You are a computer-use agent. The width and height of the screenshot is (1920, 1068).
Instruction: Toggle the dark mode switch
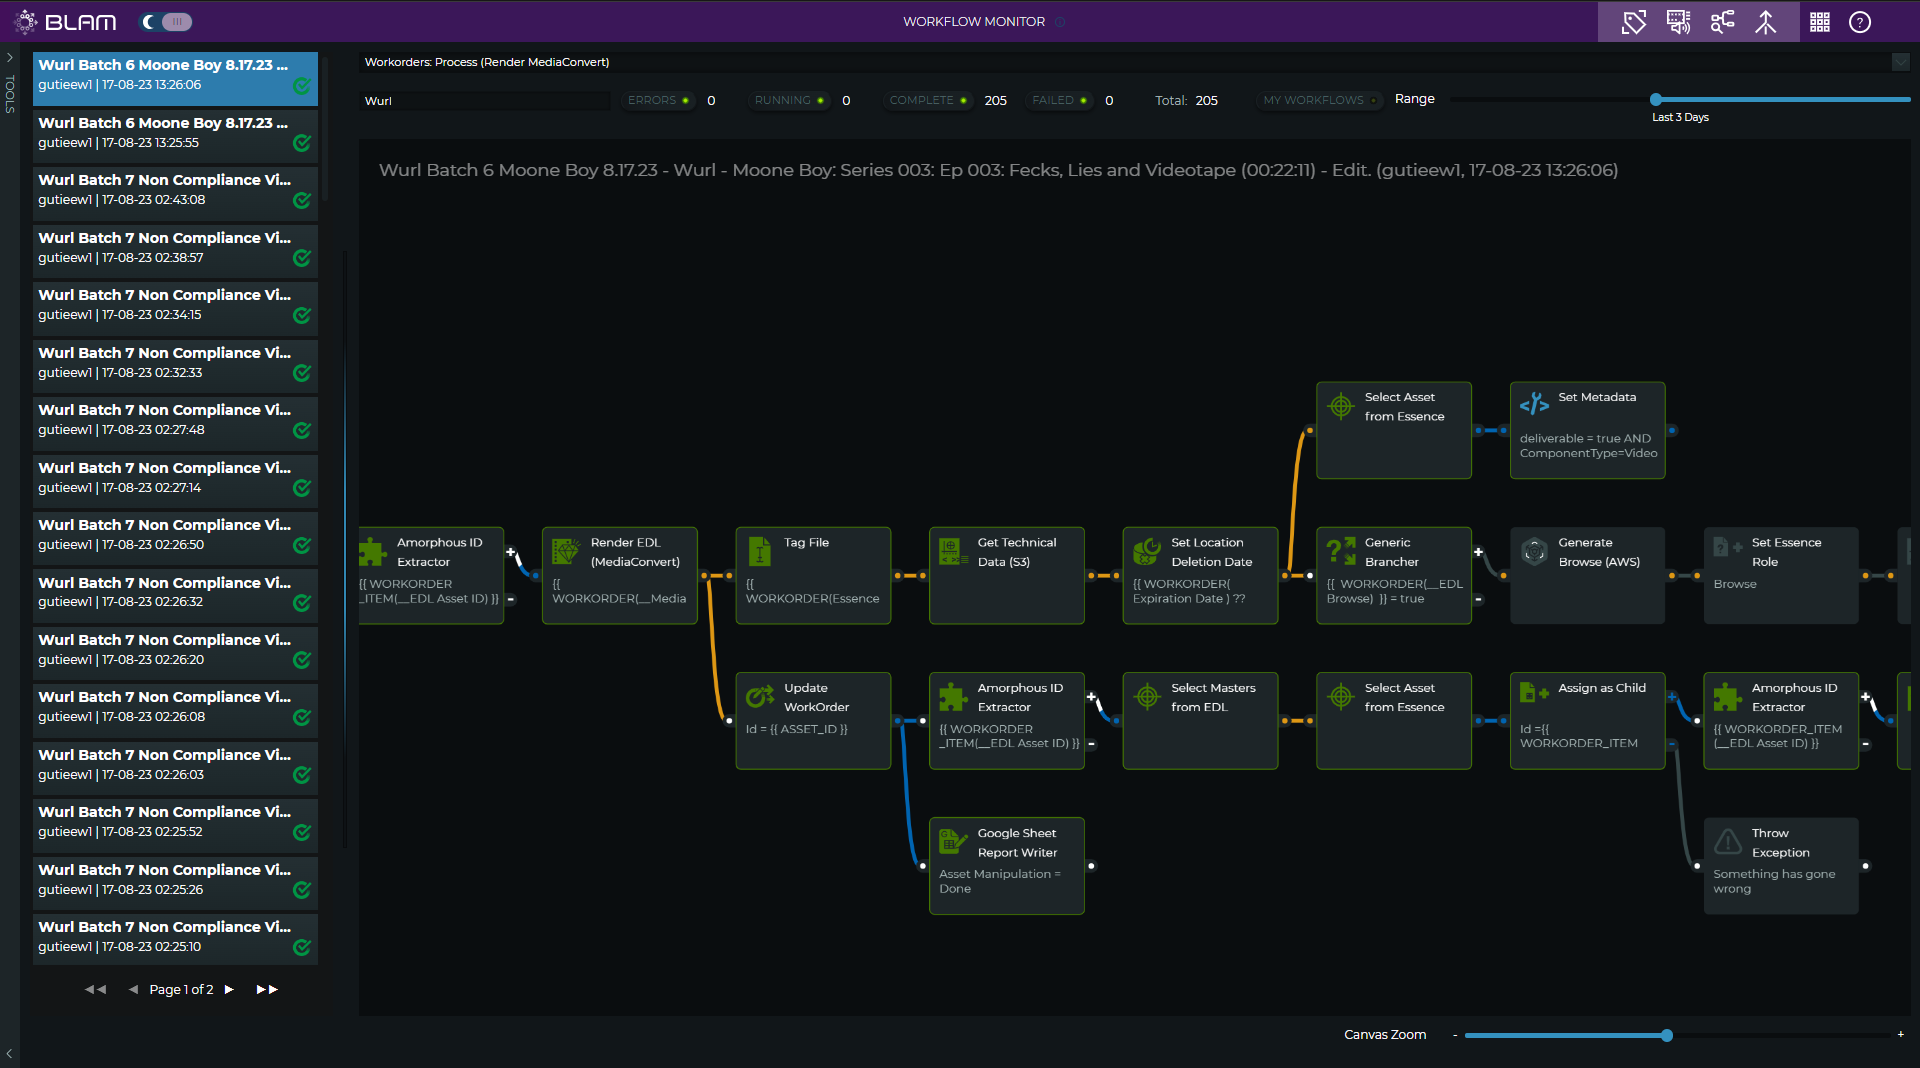pos(166,22)
